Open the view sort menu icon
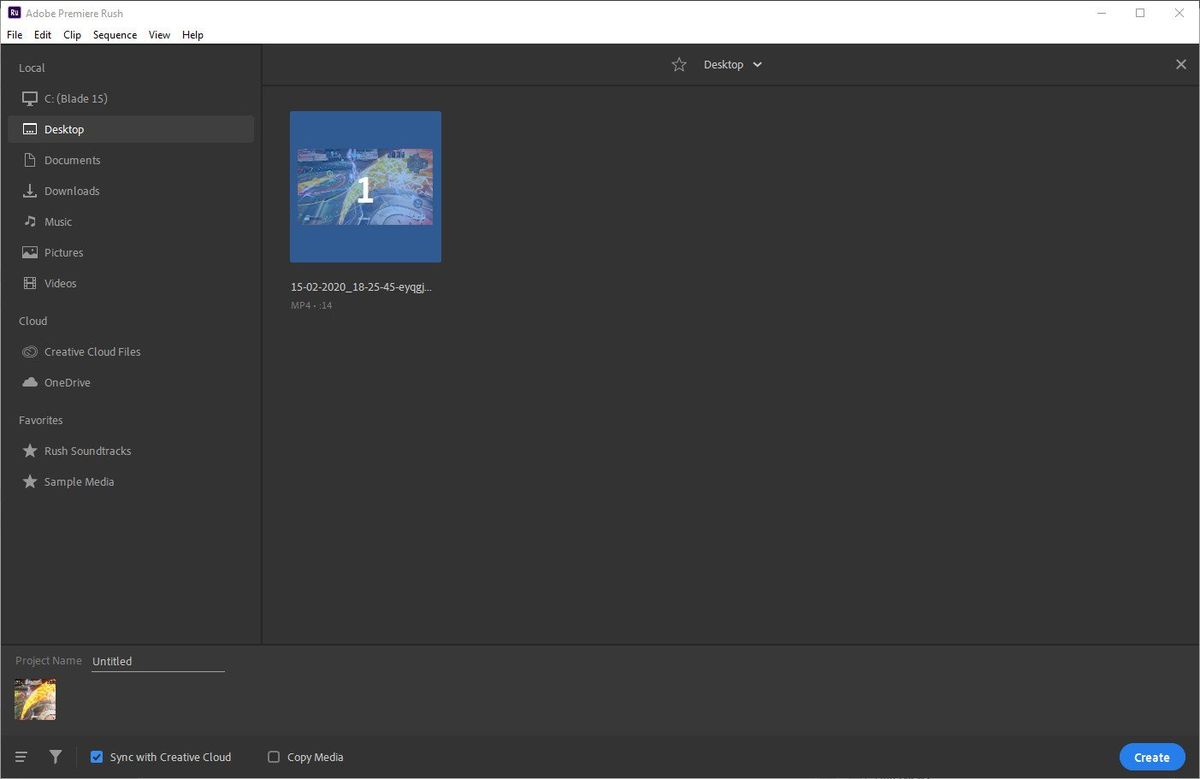1200x779 pixels. (21, 756)
